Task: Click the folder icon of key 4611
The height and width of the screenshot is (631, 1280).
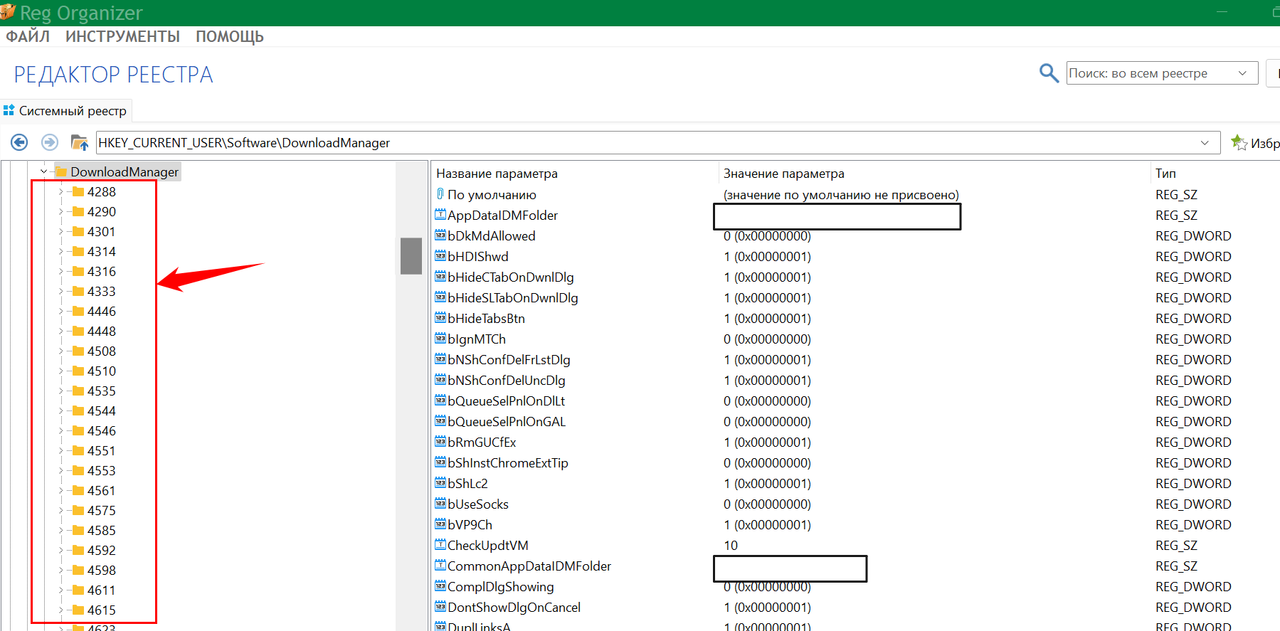Action: click(x=78, y=590)
